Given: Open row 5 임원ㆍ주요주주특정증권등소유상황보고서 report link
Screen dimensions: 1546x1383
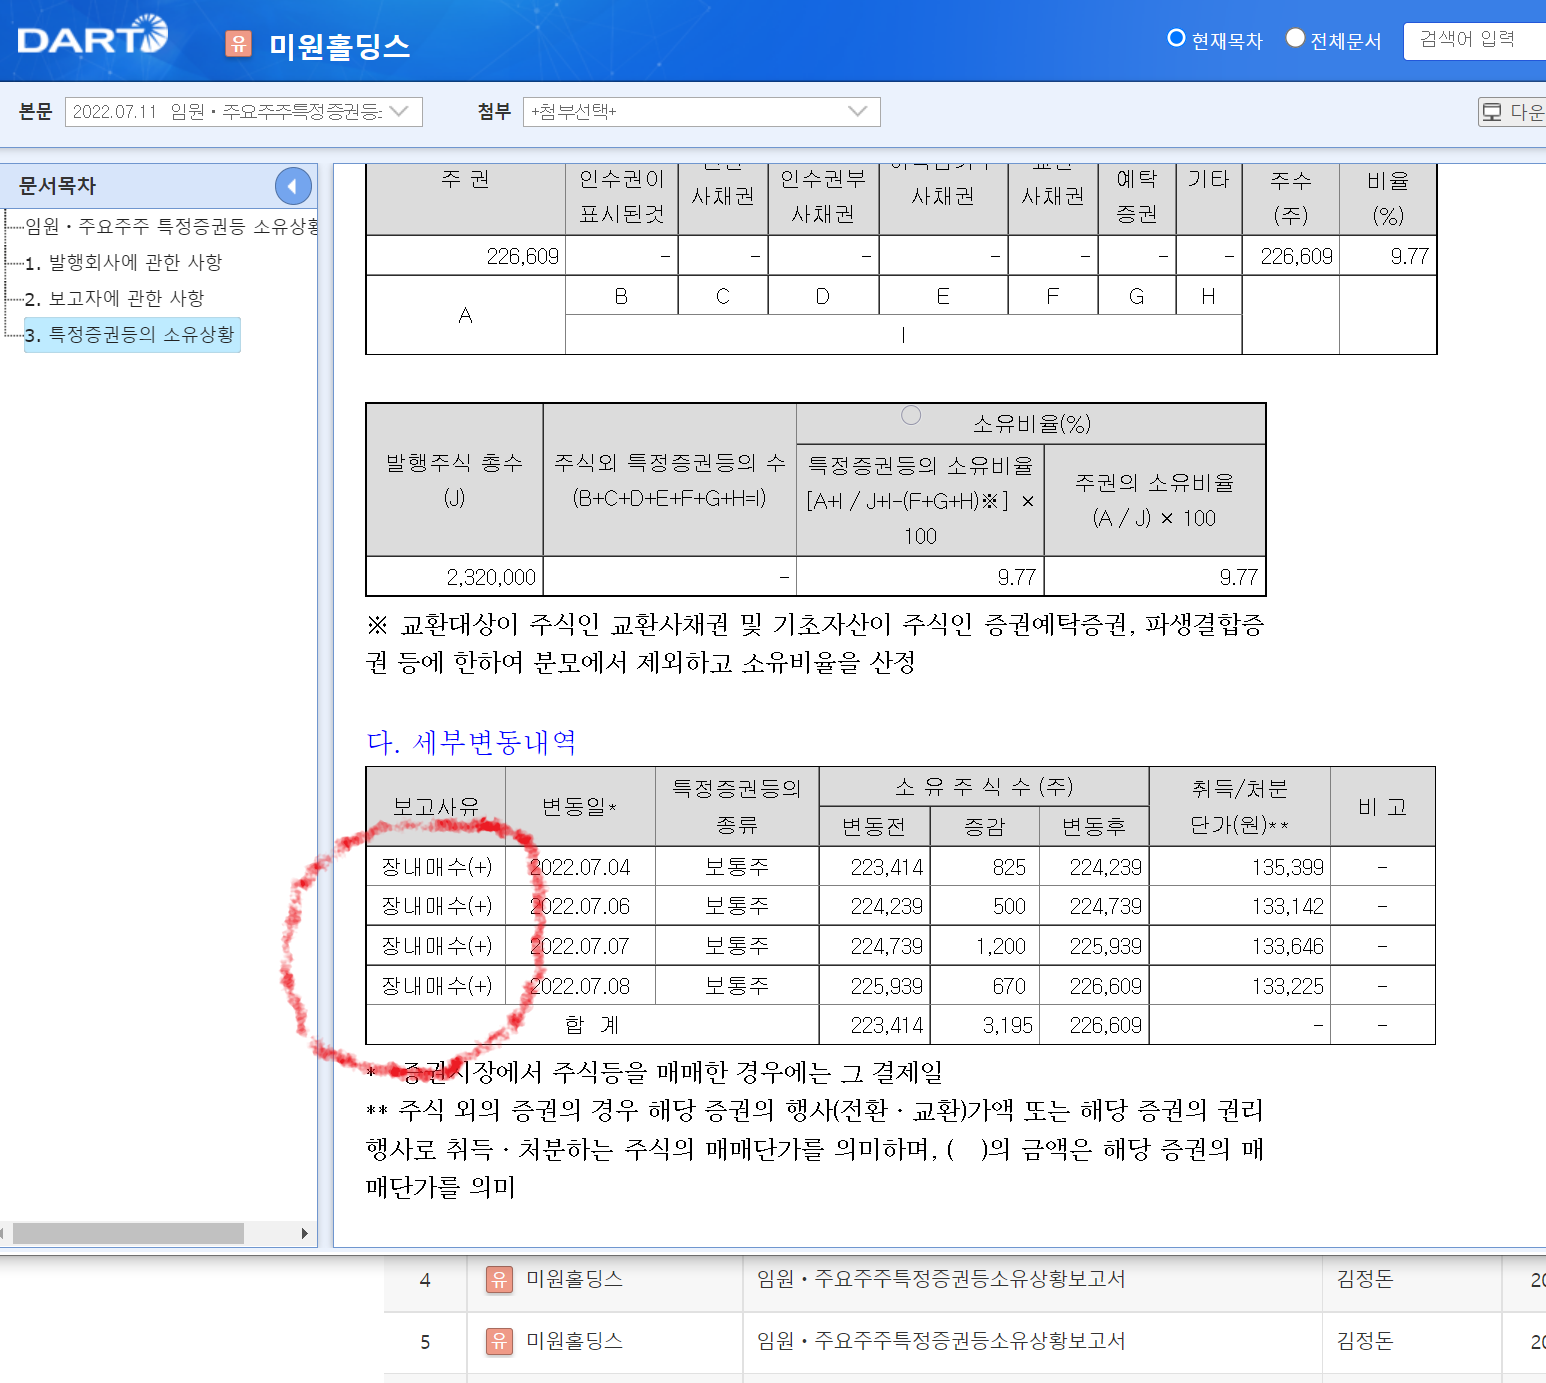Looking at the screenshot, I should point(941,1341).
